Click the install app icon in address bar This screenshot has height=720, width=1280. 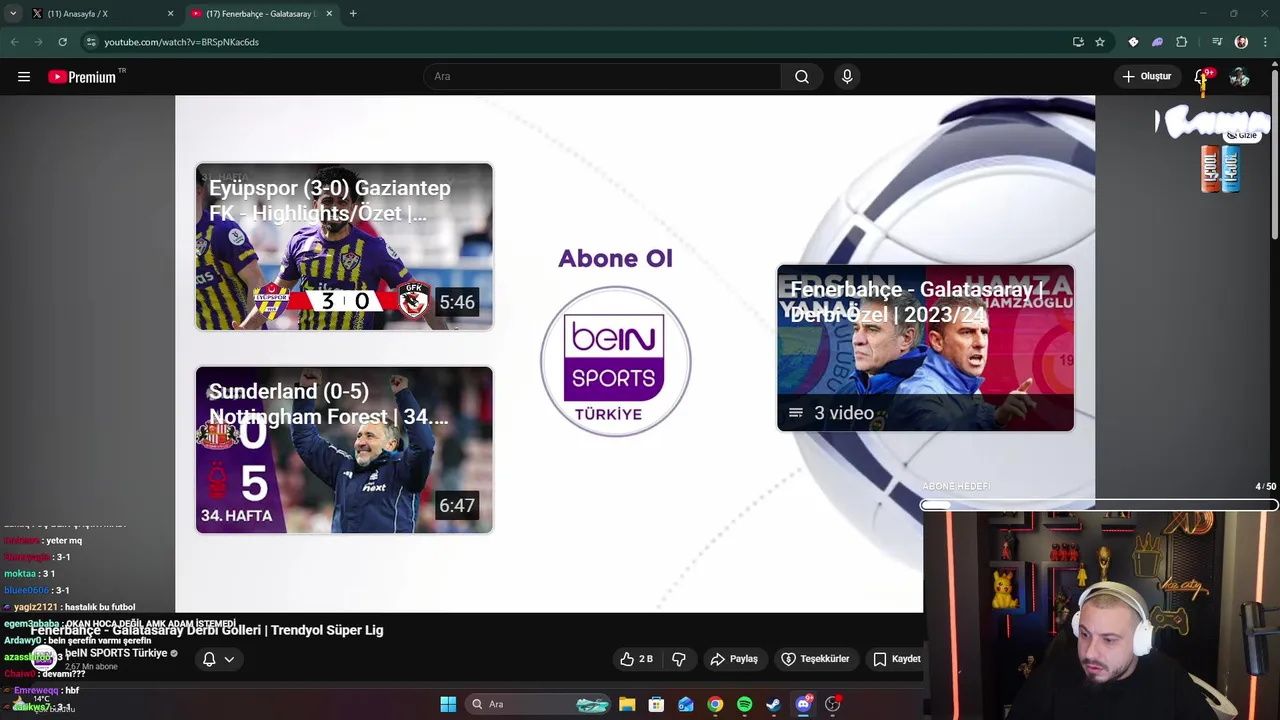(x=1078, y=42)
